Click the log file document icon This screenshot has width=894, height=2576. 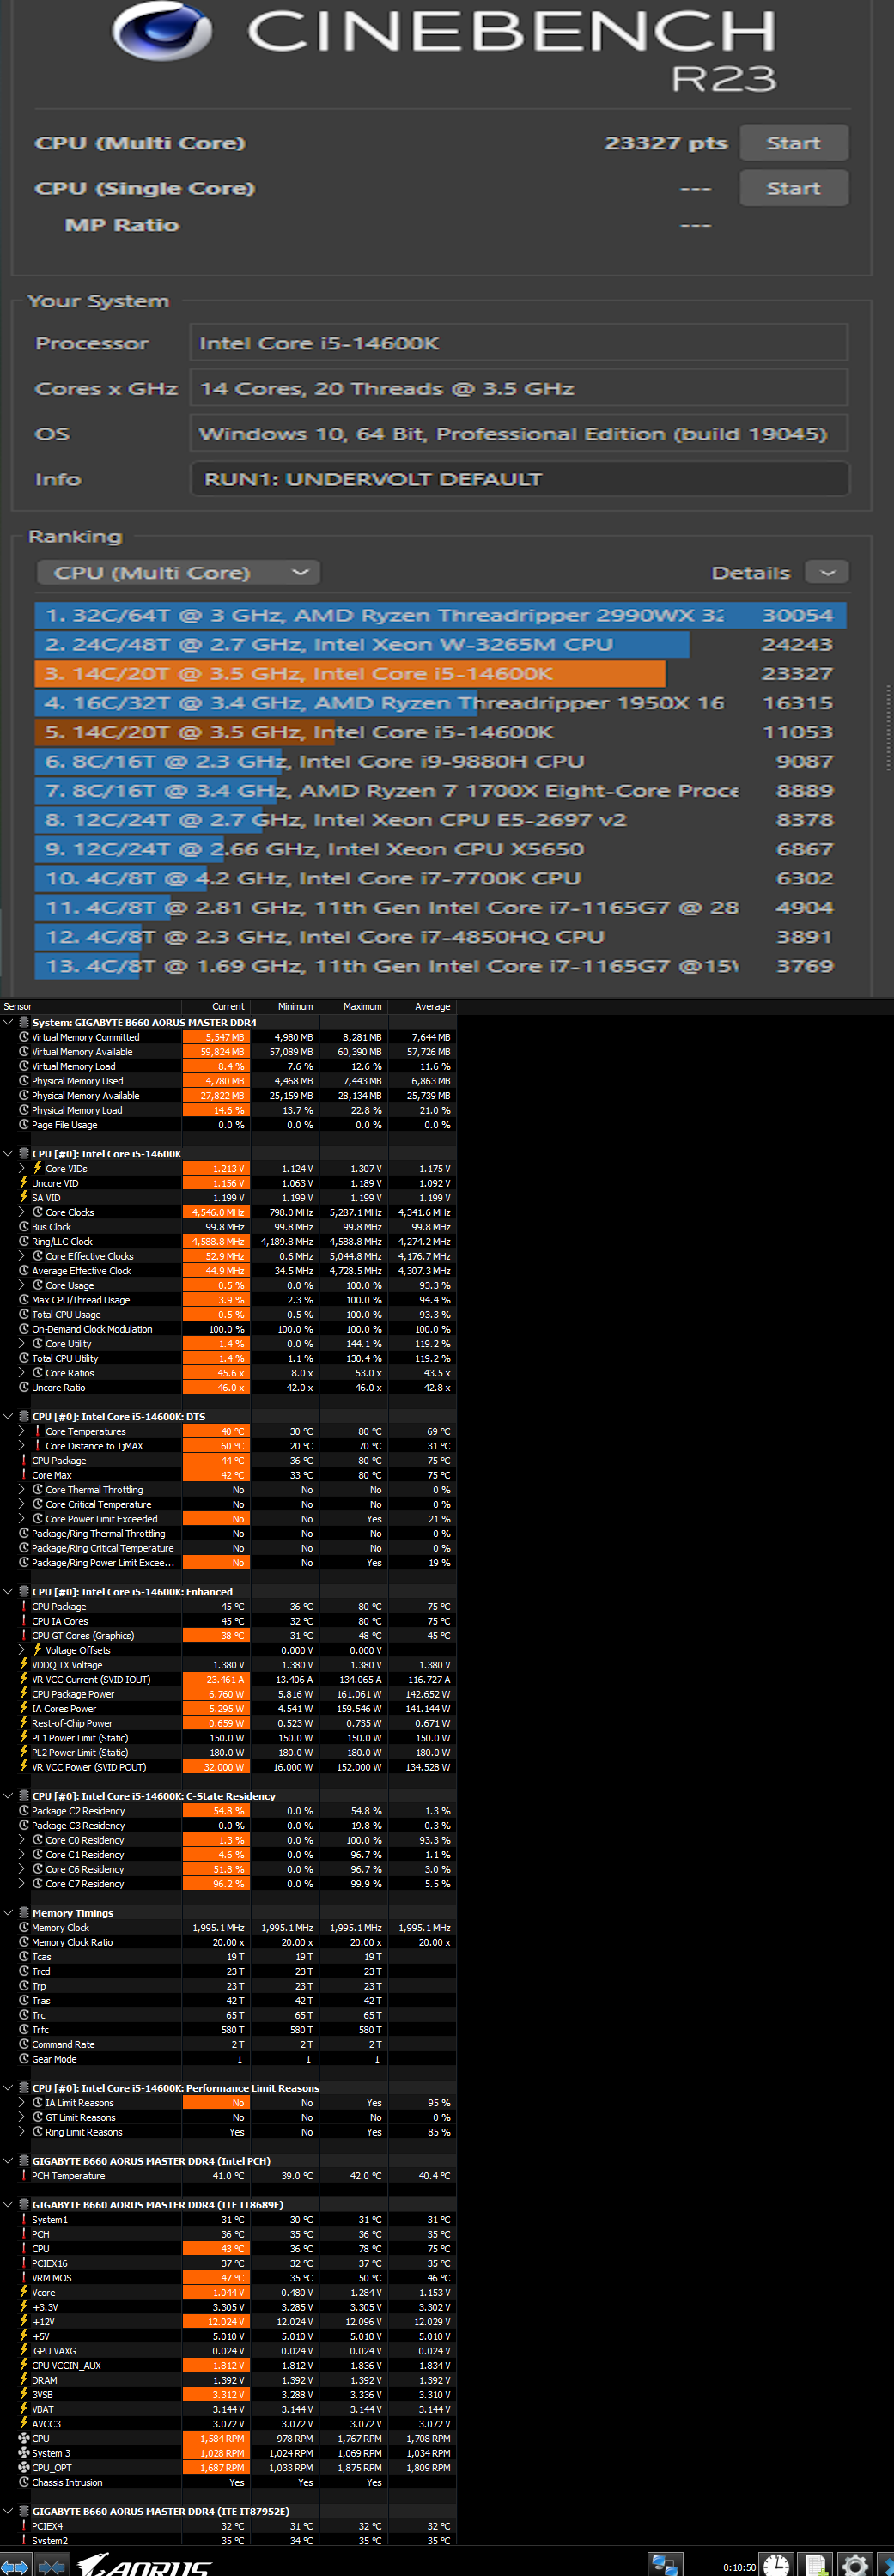click(x=817, y=2564)
